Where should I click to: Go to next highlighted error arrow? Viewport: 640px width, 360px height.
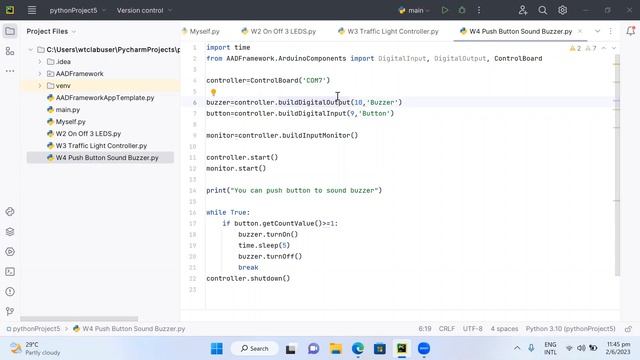(613, 48)
